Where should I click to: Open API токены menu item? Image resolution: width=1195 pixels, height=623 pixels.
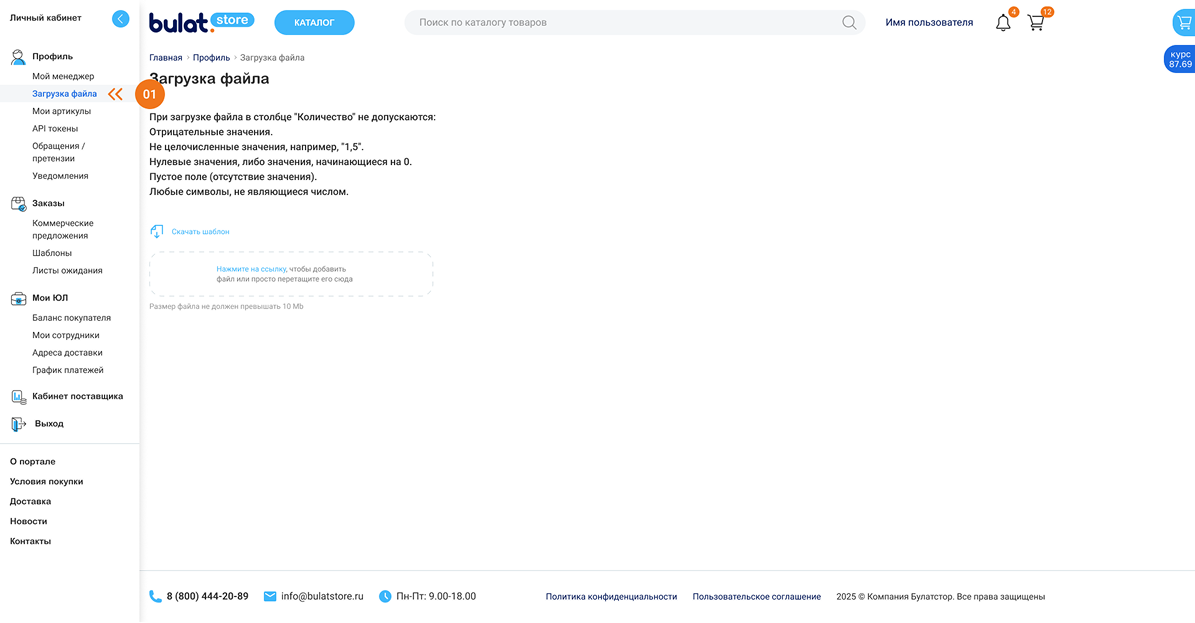click(x=55, y=129)
